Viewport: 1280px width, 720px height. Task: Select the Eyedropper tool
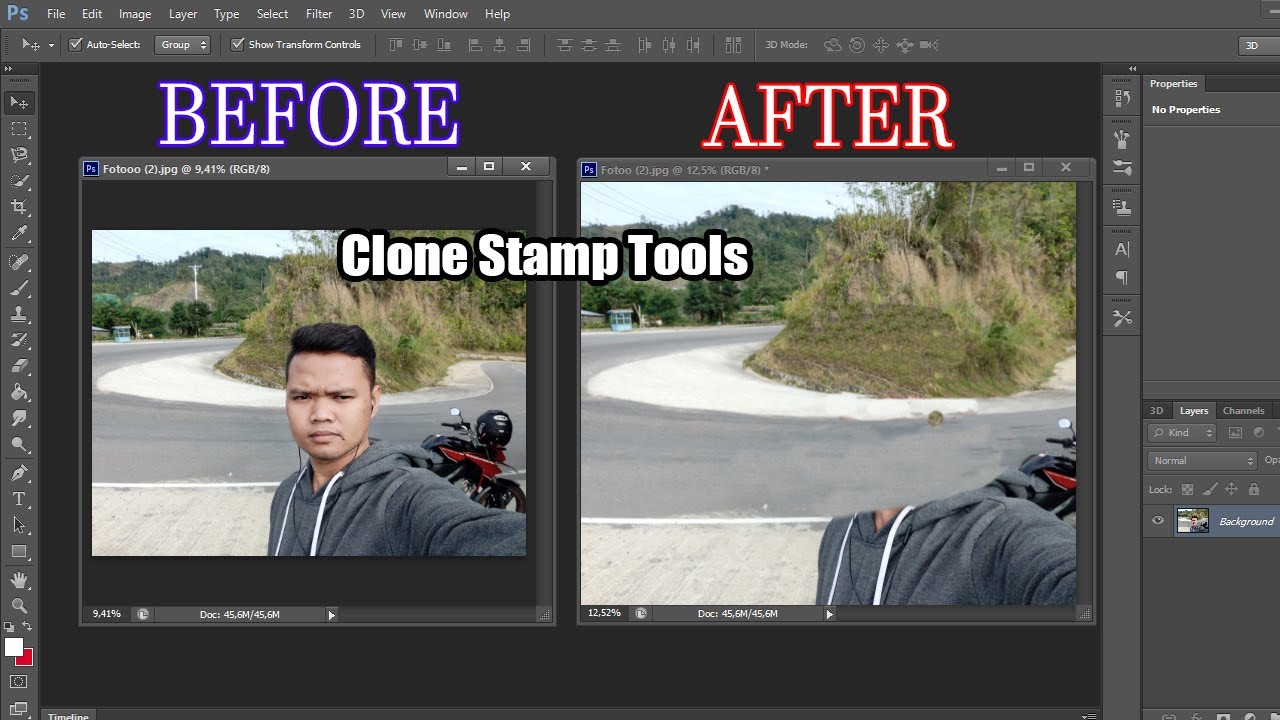[19, 234]
